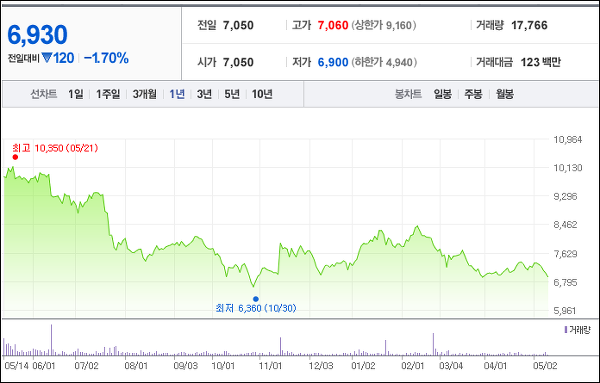Click the 최고 10,350 (05/21) label

coord(55,148)
